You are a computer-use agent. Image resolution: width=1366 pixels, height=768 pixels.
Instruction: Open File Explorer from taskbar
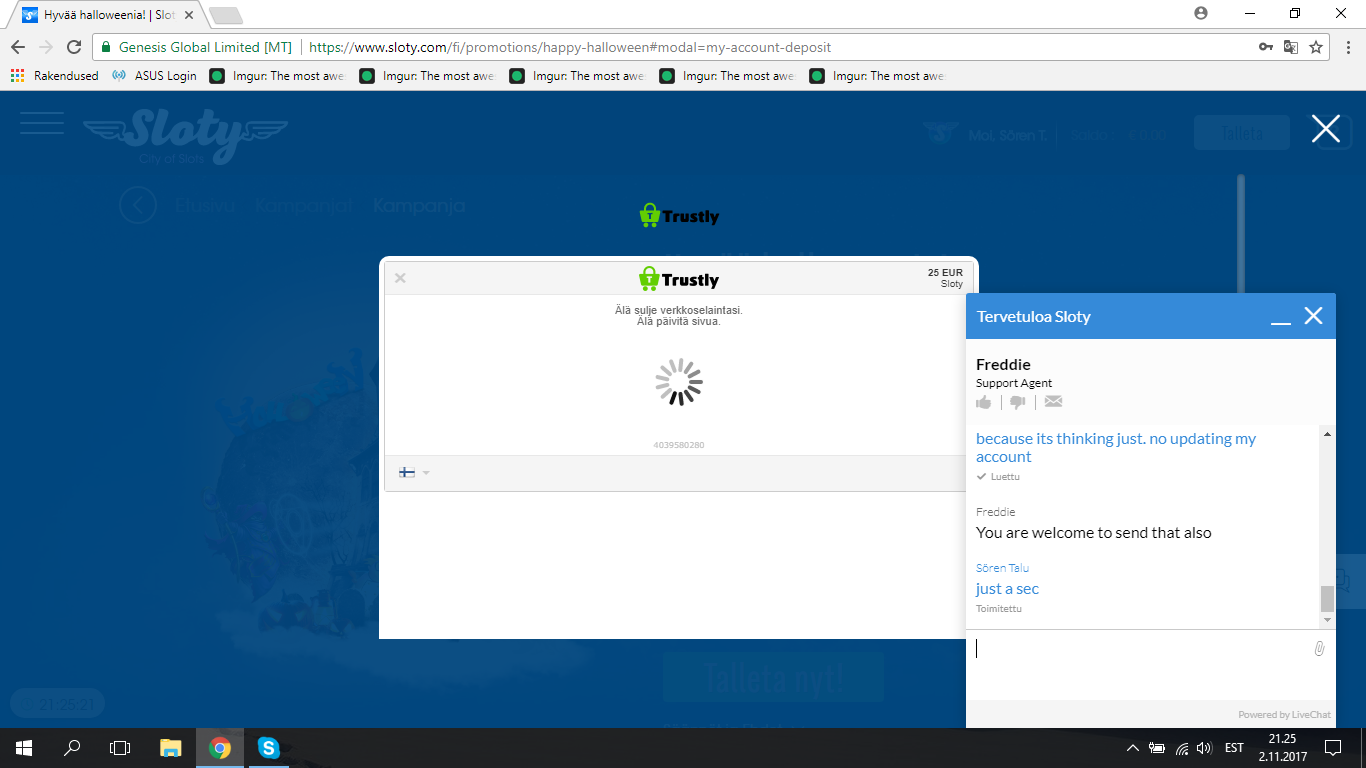171,748
